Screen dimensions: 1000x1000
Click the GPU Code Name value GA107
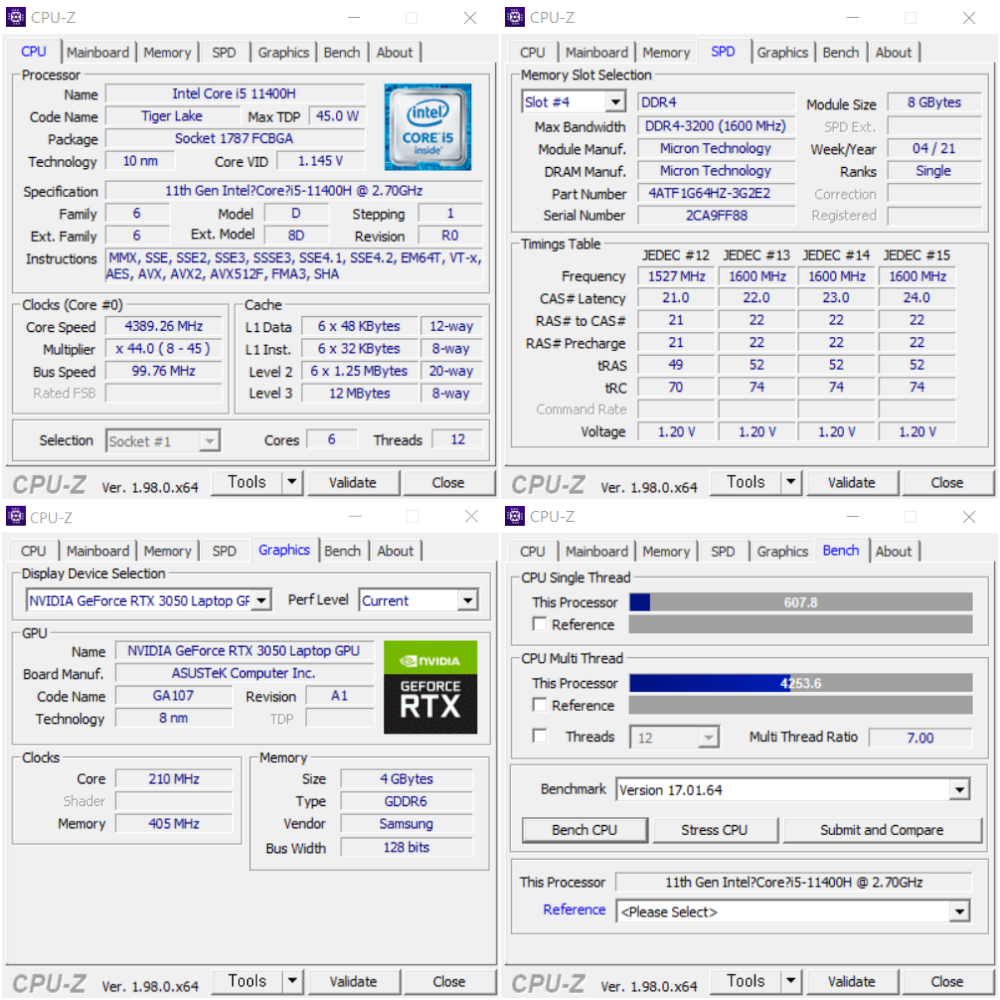[173, 696]
